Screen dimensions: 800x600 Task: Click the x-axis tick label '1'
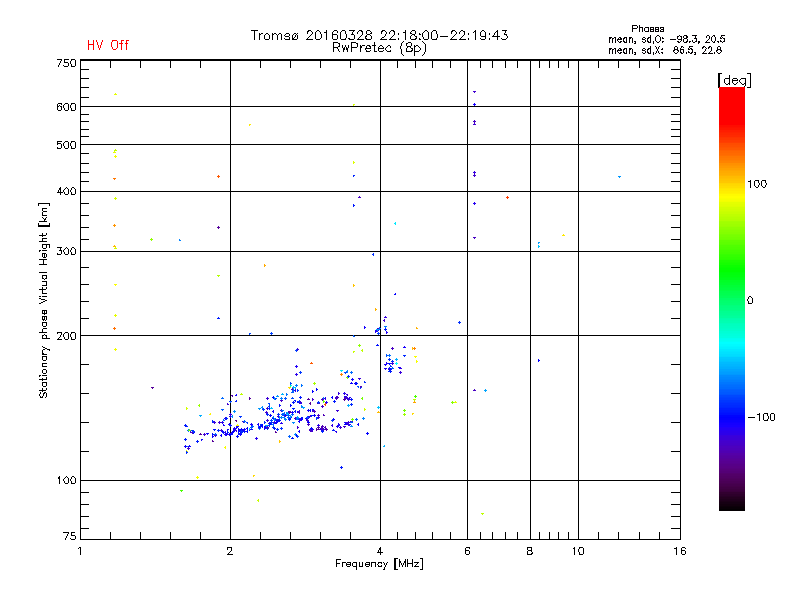point(80,551)
